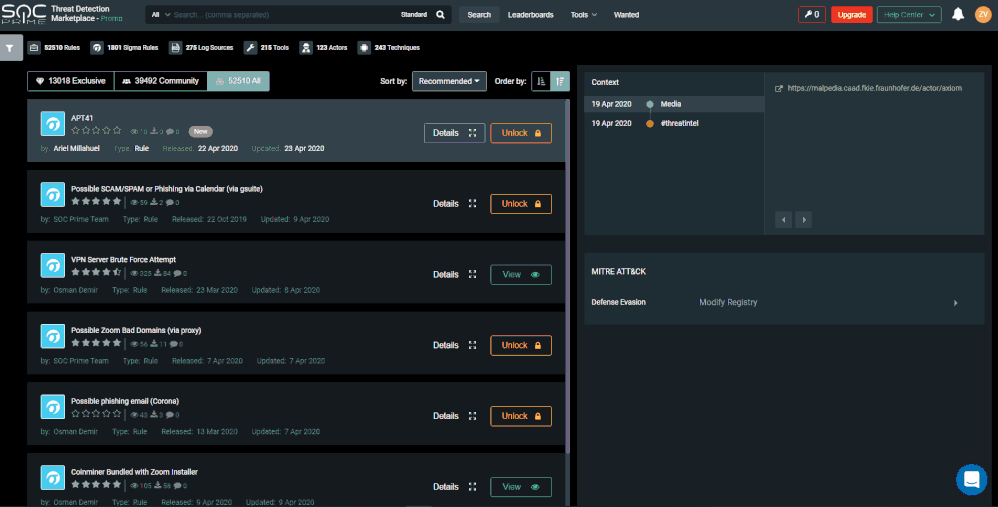The height and width of the screenshot is (507, 998).
Task: Click the Upgrade button
Action: 852,15
